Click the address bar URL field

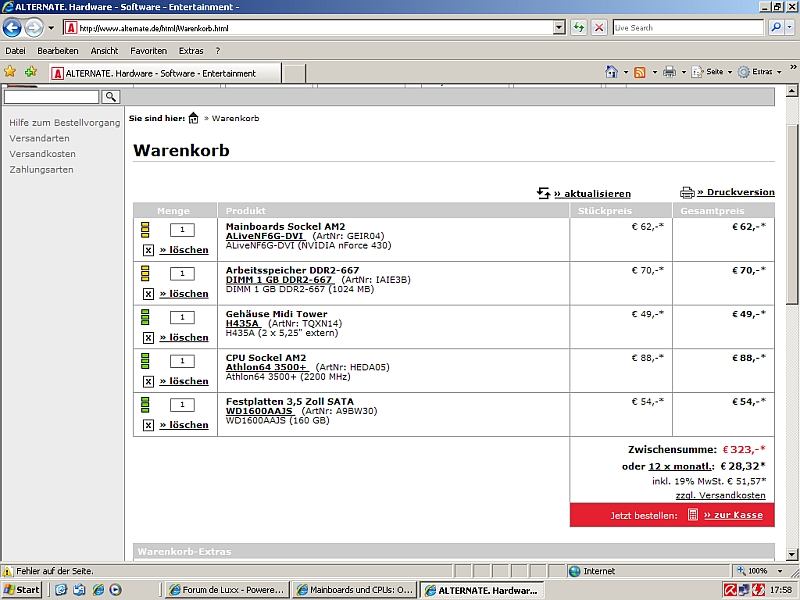tap(308, 28)
